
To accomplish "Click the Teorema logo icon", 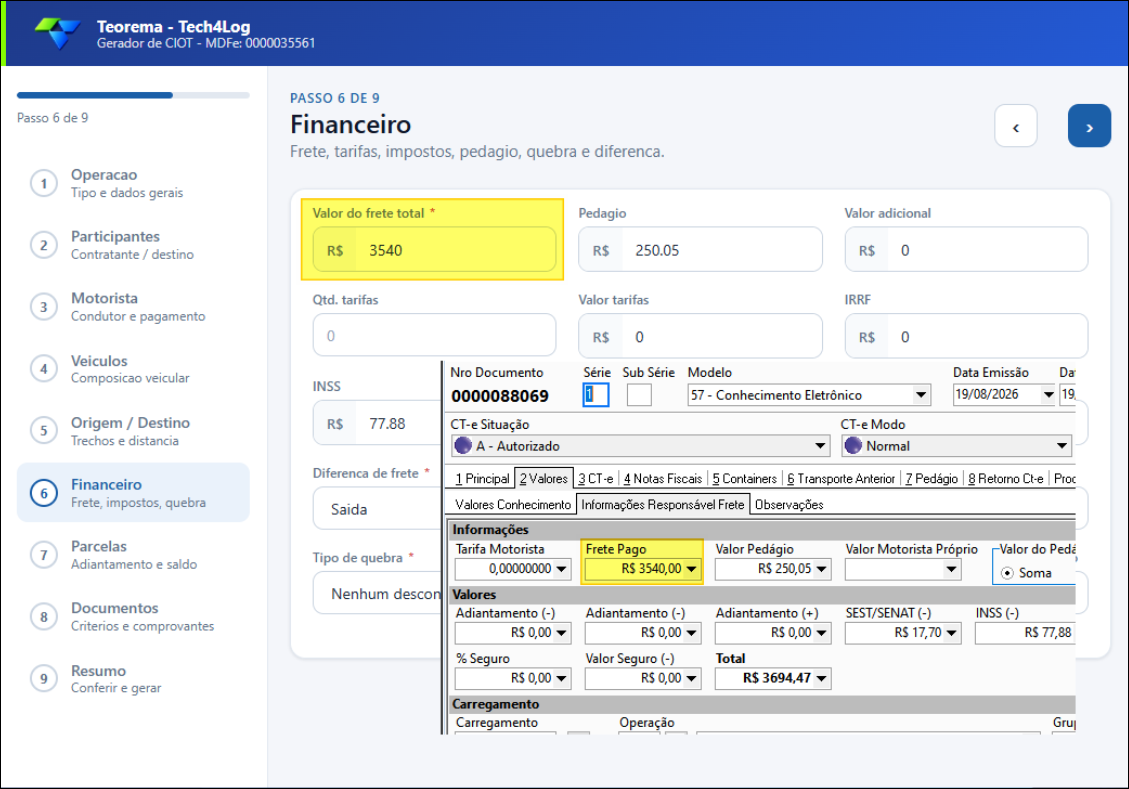I will 58,33.
